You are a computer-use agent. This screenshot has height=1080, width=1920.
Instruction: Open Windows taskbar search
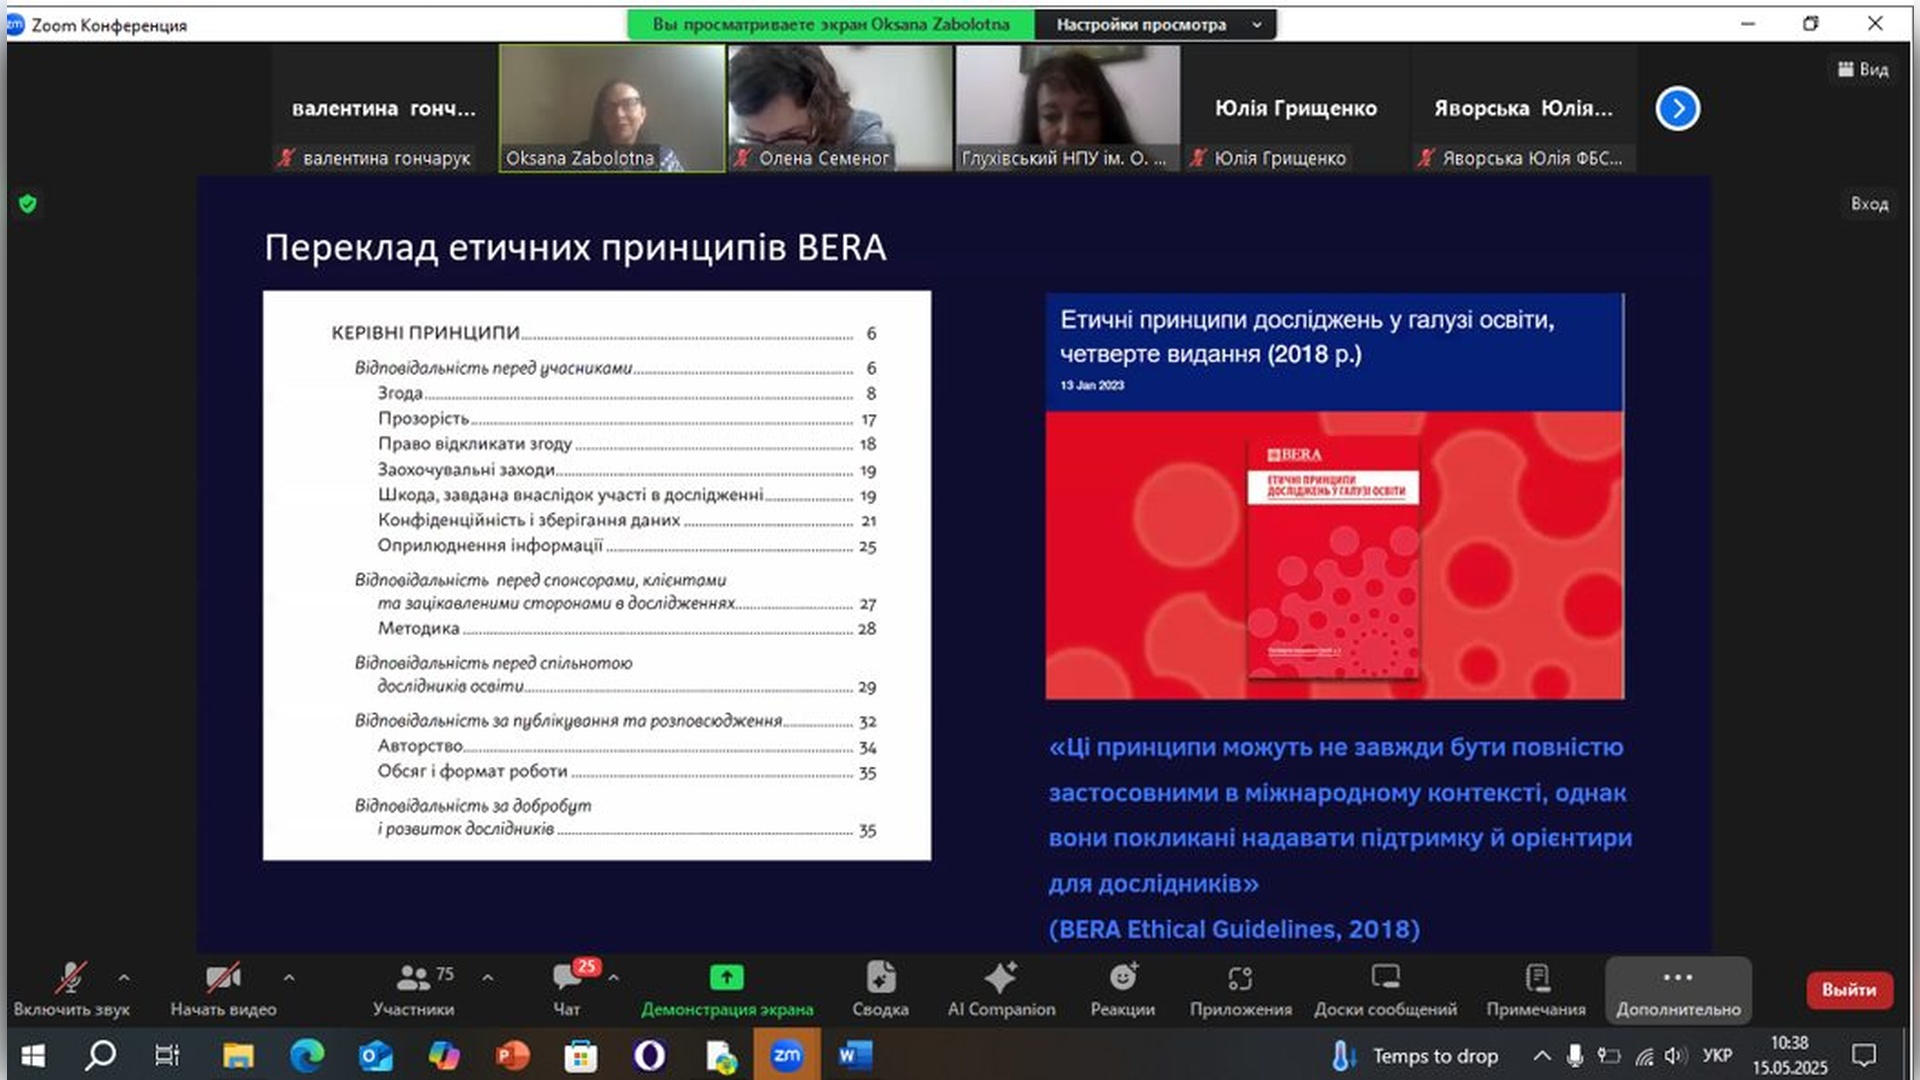click(100, 1055)
